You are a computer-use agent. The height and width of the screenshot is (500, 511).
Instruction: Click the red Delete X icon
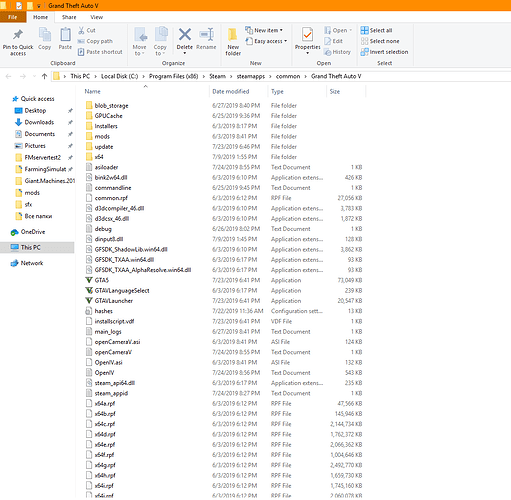[x=185, y=34]
